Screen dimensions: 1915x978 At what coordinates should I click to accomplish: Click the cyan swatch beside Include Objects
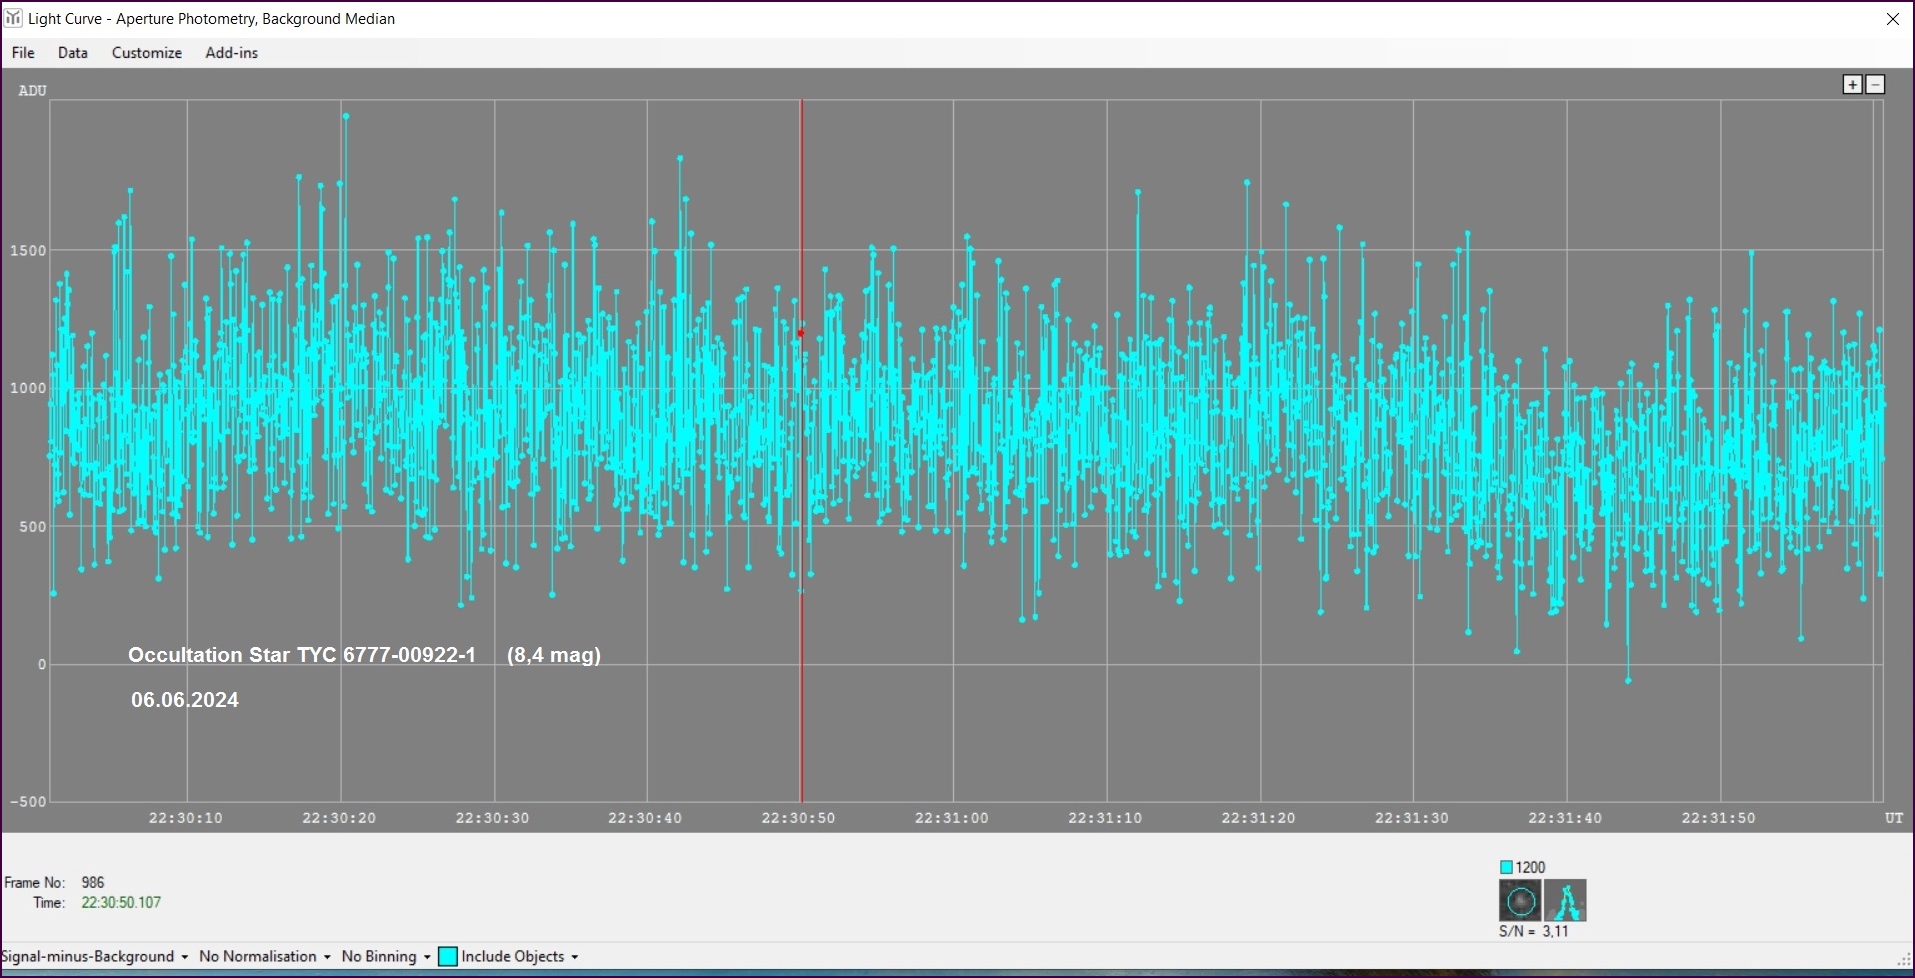(448, 956)
